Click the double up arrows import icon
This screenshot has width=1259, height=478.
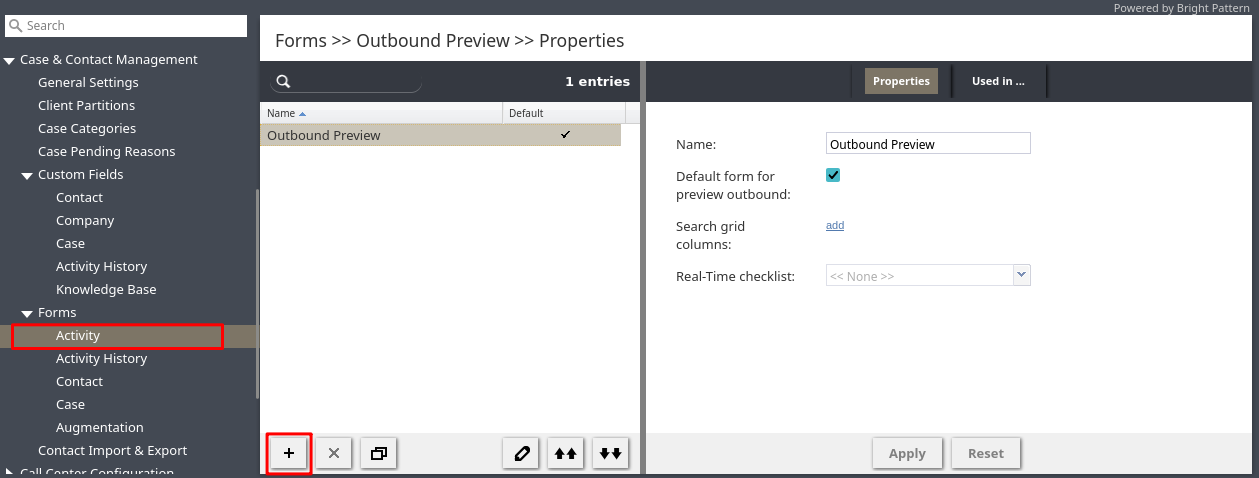(566, 453)
